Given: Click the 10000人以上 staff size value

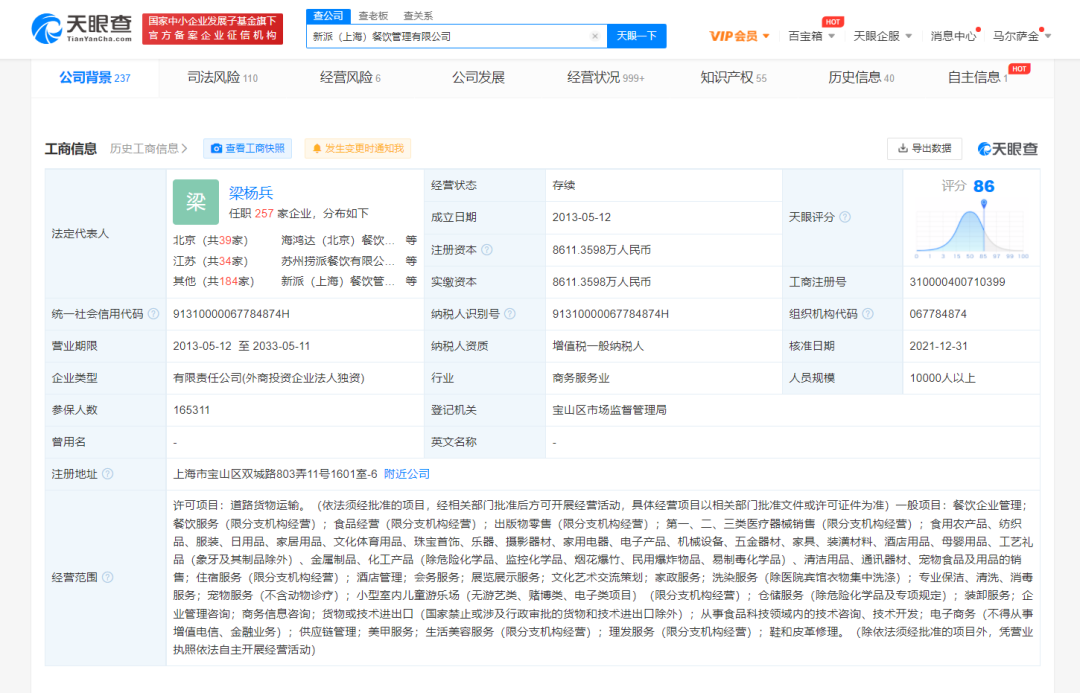Looking at the screenshot, I should tap(943, 377).
